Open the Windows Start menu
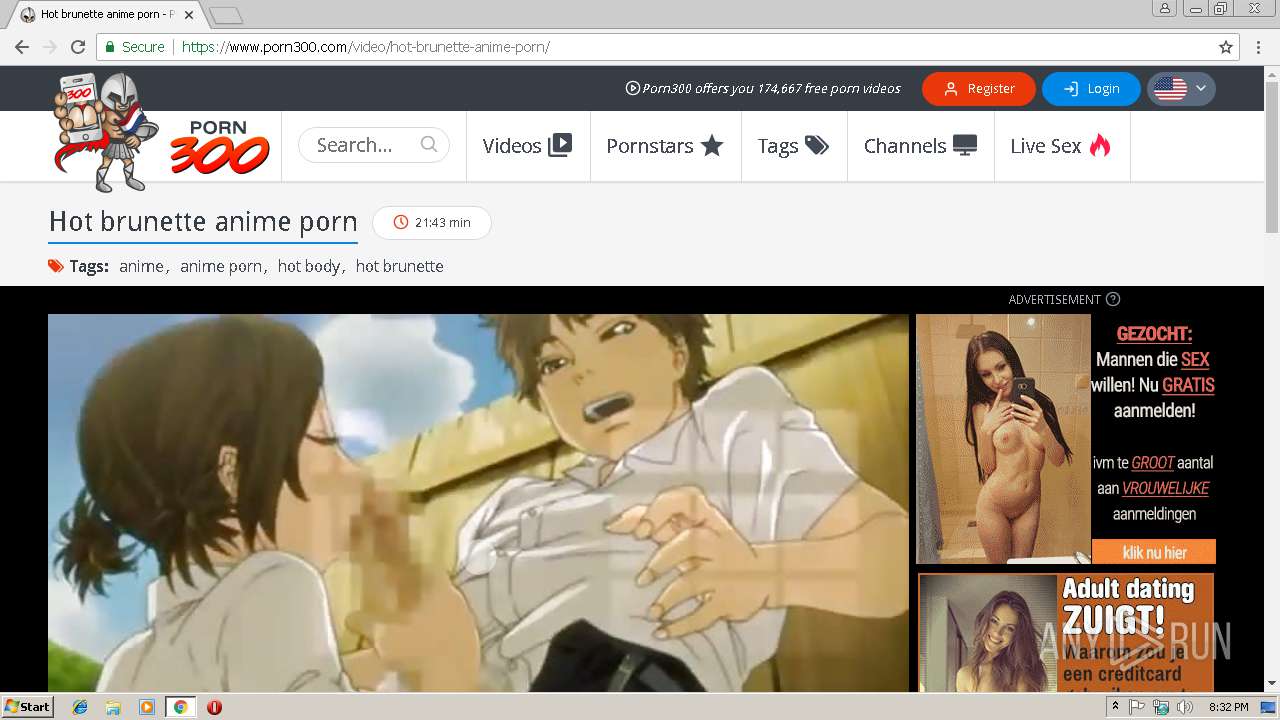Image resolution: width=1280 pixels, height=720 pixels. [27, 707]
